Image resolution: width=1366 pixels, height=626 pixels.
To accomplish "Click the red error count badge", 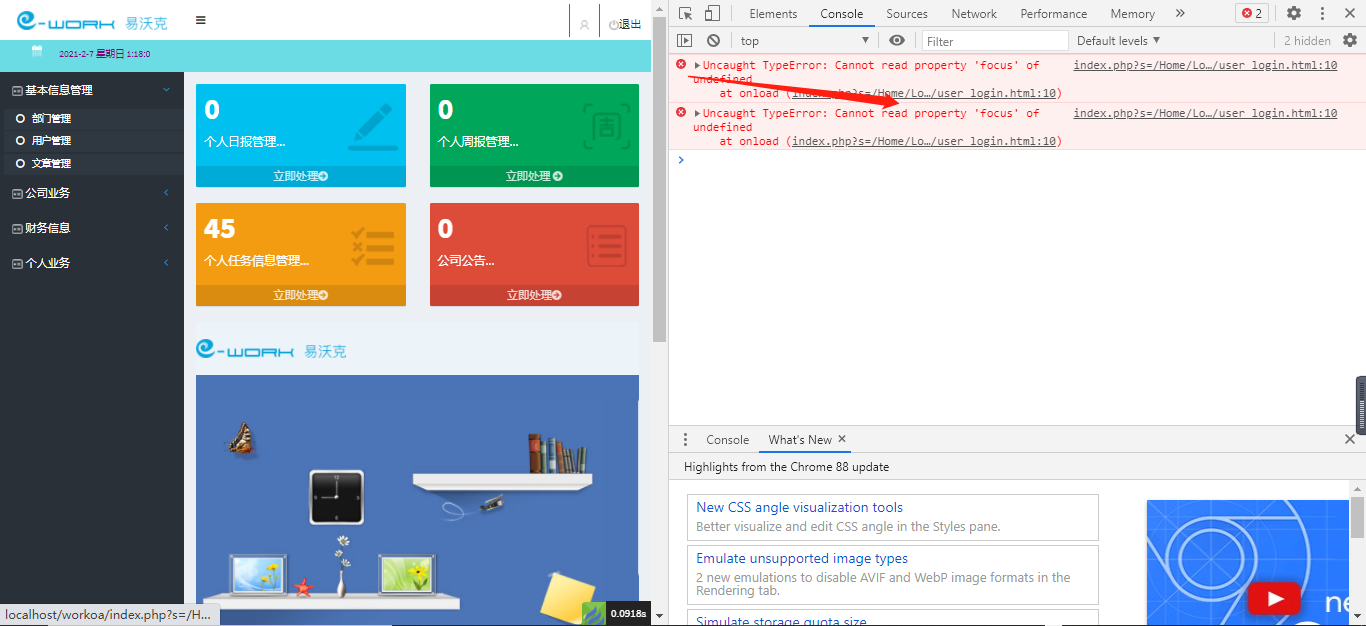I will (1252, 13).
